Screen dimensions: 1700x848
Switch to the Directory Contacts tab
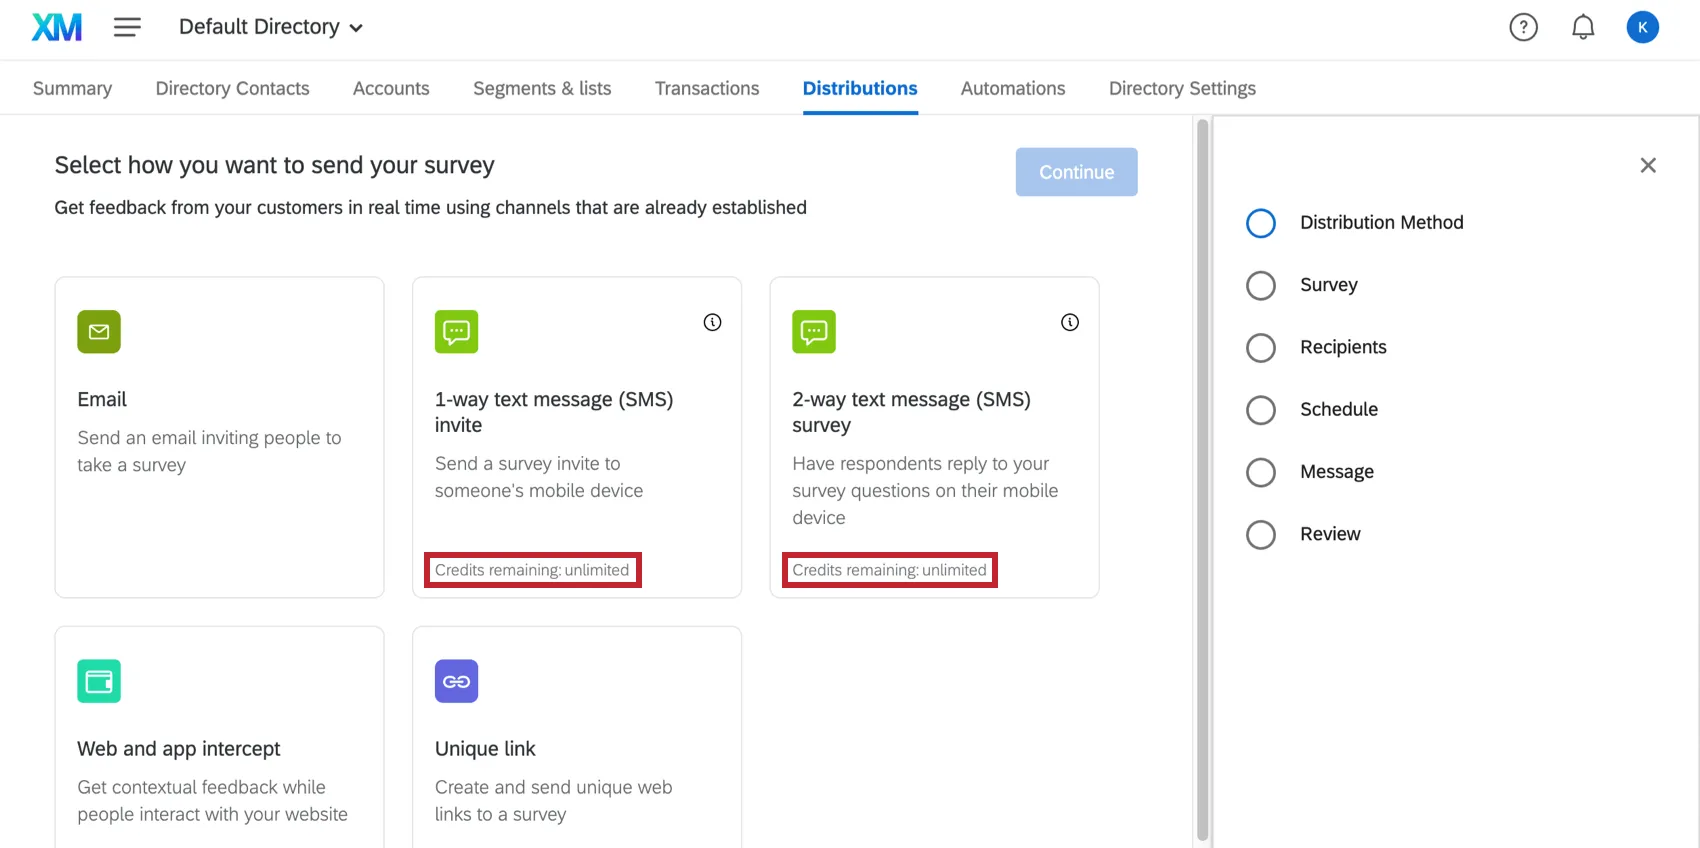click(x=232, y=88)
